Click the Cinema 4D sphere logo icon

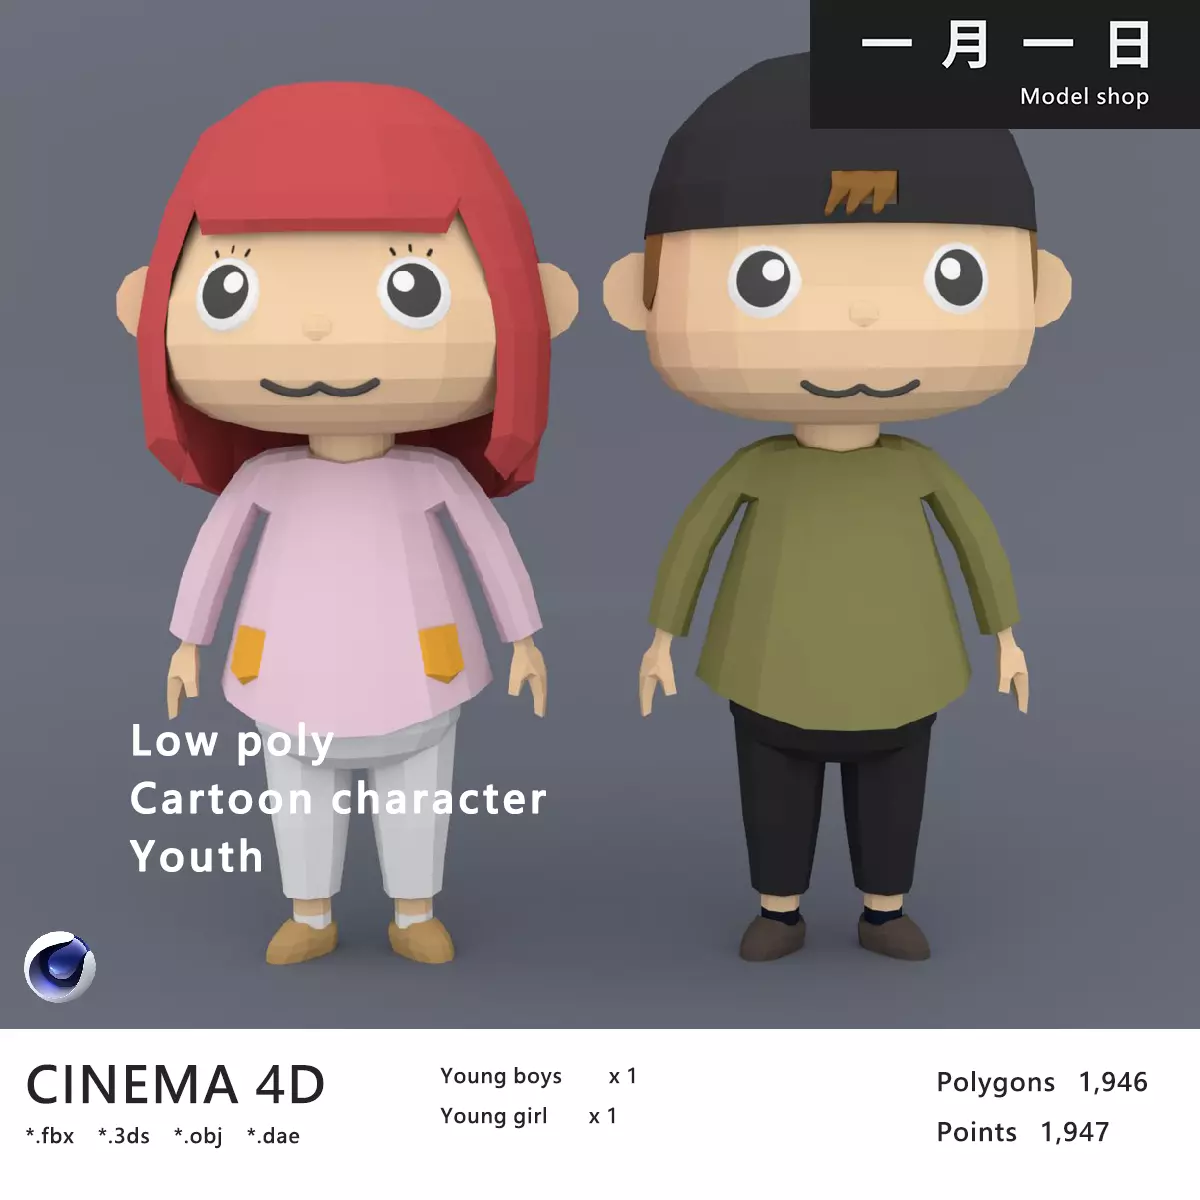(60, 967)
